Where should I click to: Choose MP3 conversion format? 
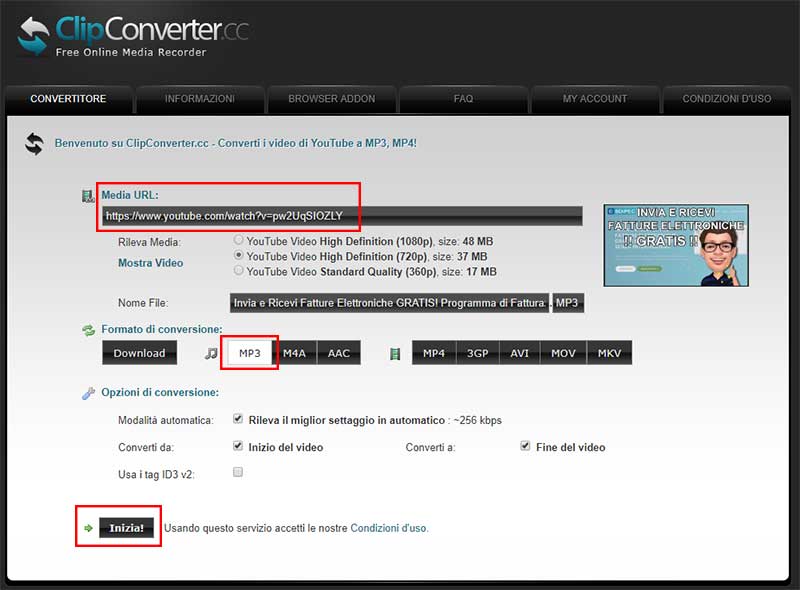pos(249,353)
